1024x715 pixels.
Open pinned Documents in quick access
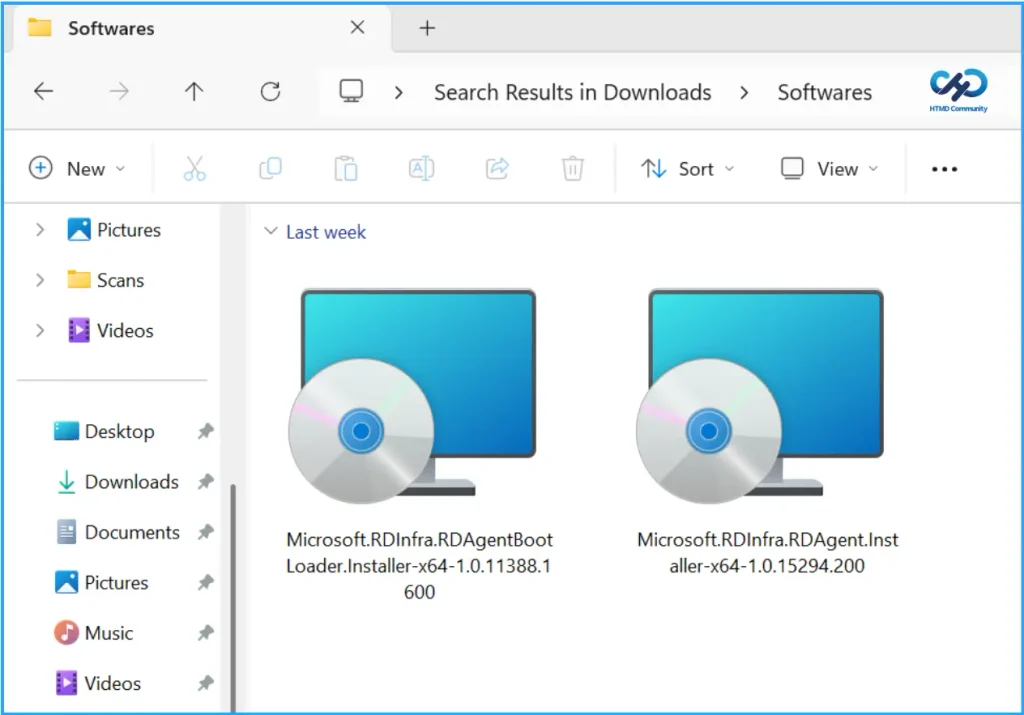(118, 532)
